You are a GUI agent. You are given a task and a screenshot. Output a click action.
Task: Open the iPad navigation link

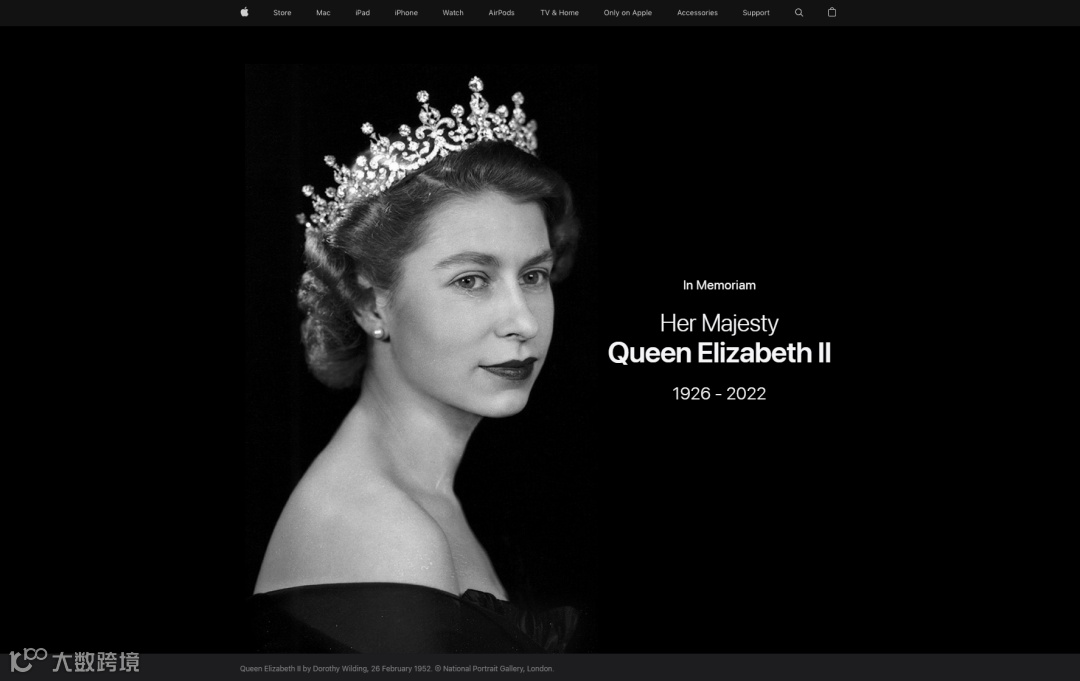[362, 12]
